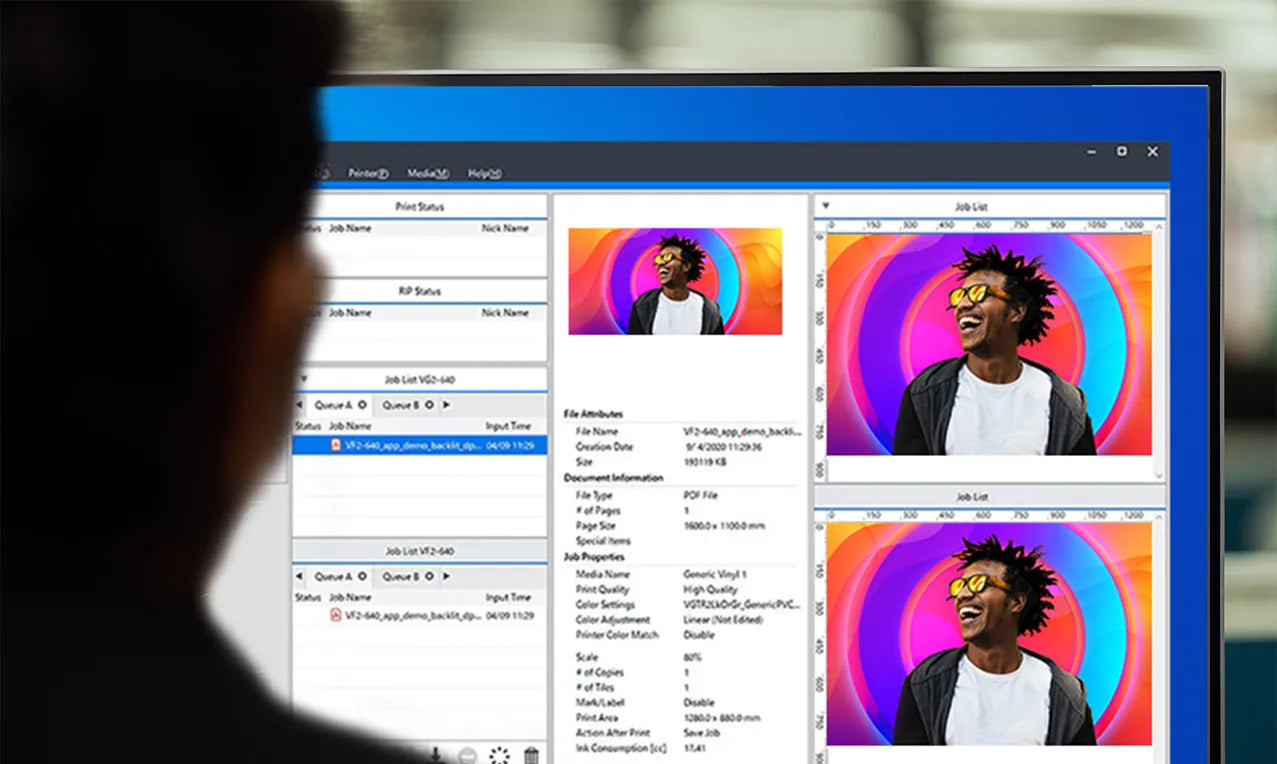Click the RIP processing spinner icon
This screenshot has width=1277, height=764.
499,755
